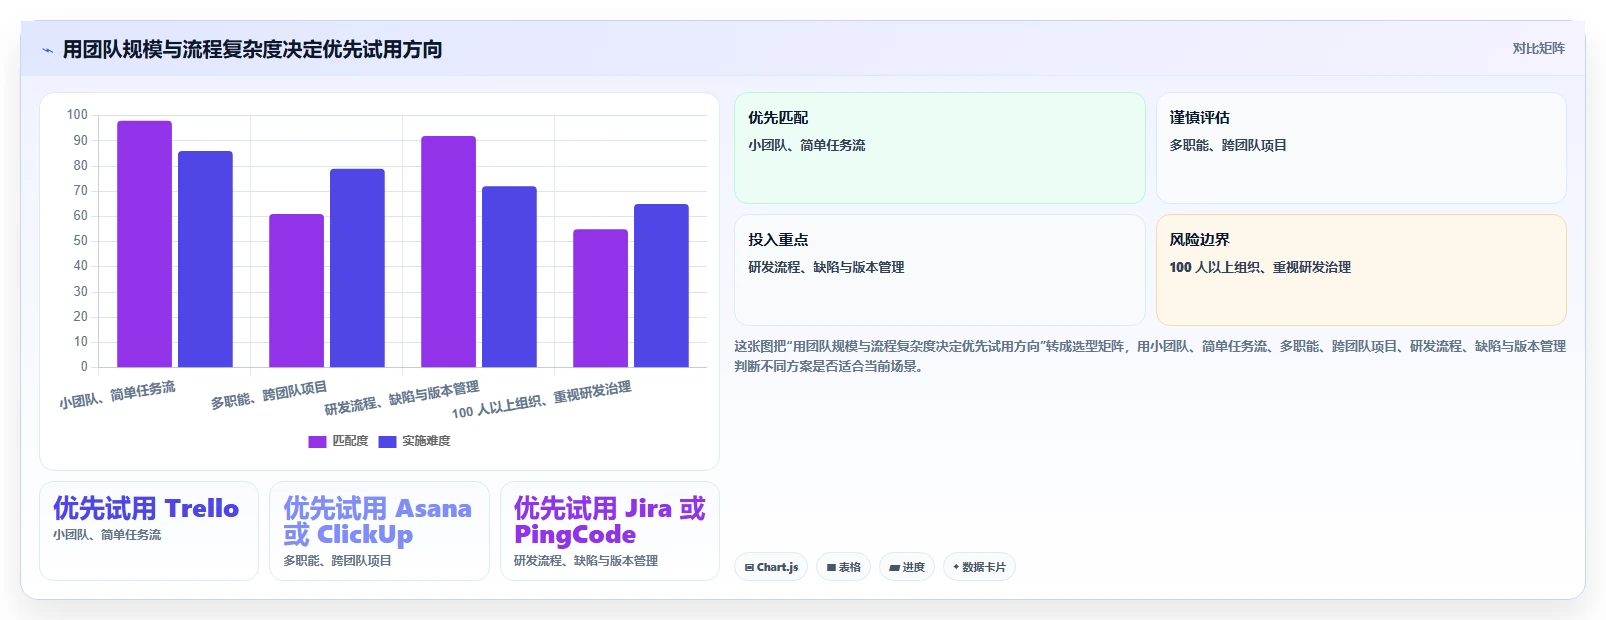This screenshot has height=620, width=1606.
Task: Open the 优先匹配 matrix card
Action: 939,148
